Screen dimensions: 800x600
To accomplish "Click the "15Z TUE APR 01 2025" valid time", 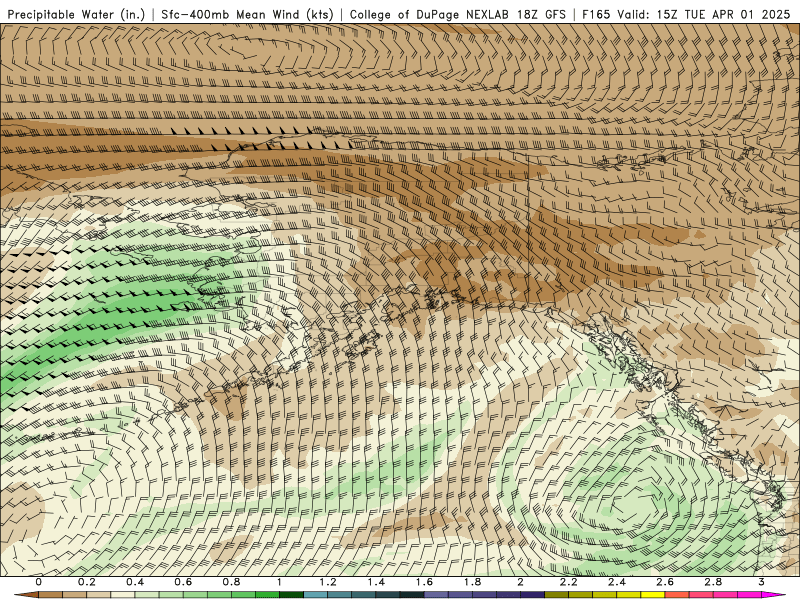I will pos(723,14).
